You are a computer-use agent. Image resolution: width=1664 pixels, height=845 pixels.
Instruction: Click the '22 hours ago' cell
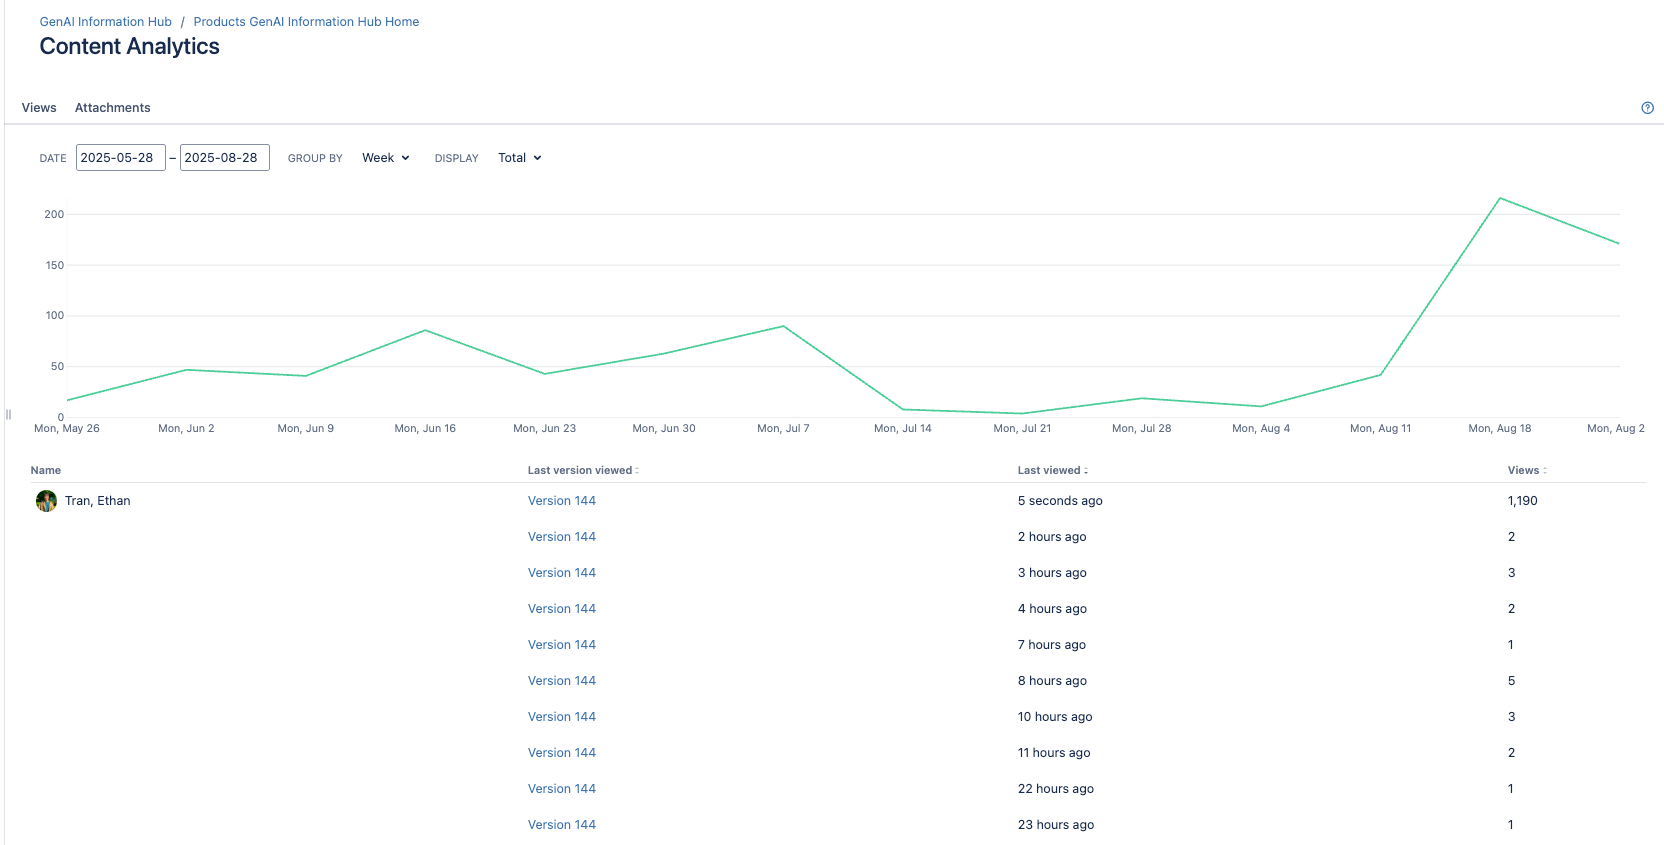[x=1056, y=789]
